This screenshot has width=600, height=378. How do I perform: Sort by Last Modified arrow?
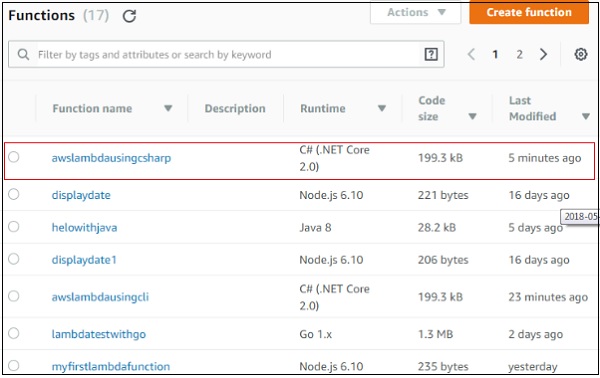click(585, 116)
